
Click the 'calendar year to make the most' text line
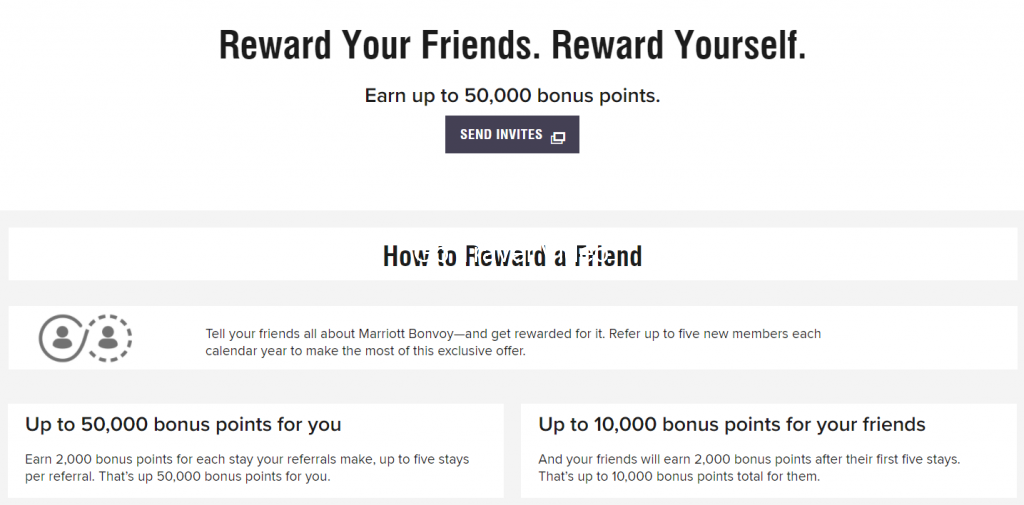[365, 351]
